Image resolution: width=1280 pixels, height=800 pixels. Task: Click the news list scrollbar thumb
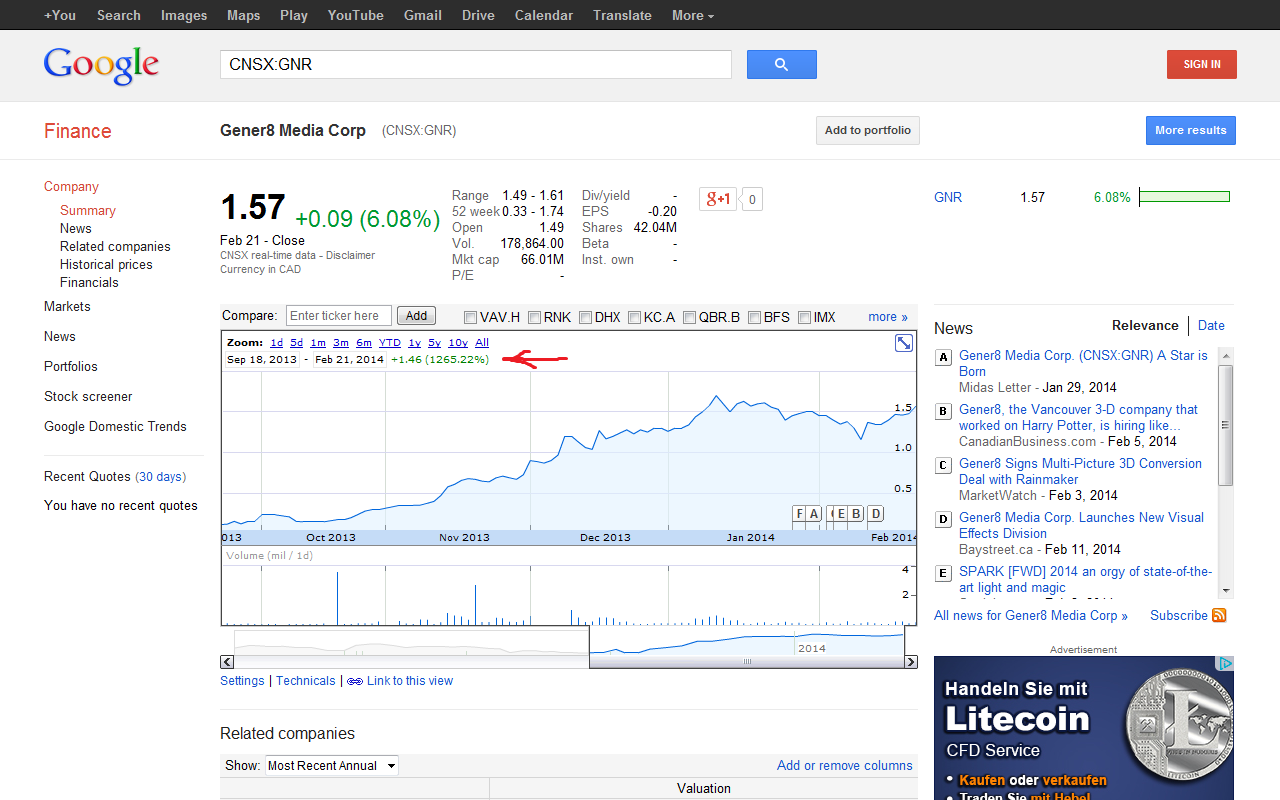coord(1226,425)
